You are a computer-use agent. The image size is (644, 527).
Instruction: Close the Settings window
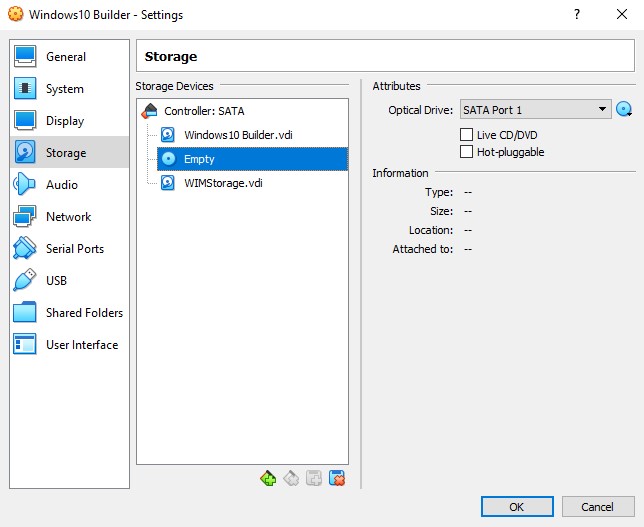click(x=622, y=14)
